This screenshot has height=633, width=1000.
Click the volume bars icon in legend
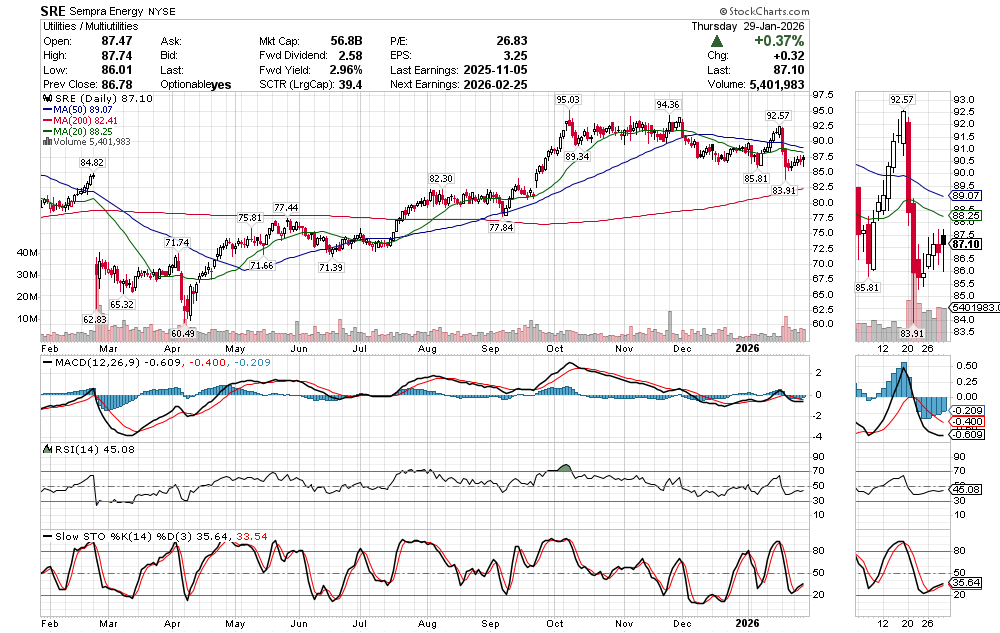(x=45, y=142)
